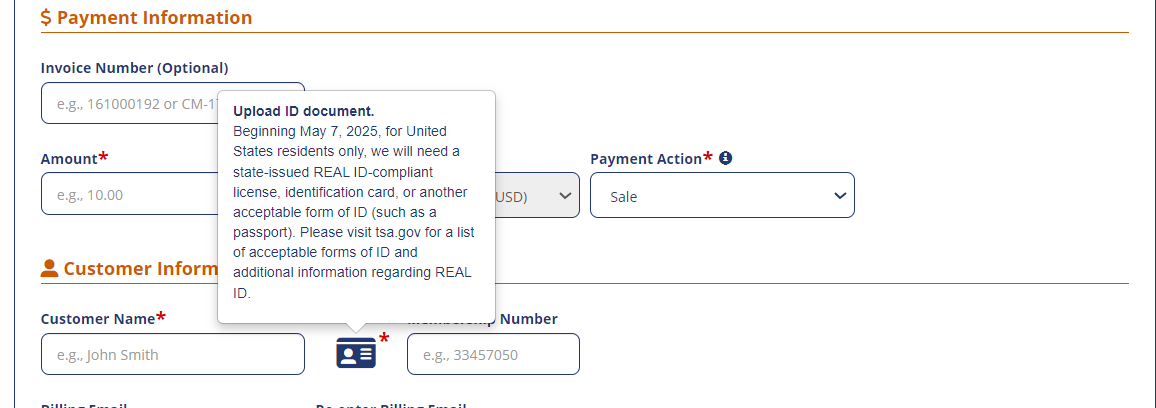Click the chevron arrow in the Sale dropdown
Image resolution: width=1156 pixels, height=408 pixels.
tap(839, 196)
